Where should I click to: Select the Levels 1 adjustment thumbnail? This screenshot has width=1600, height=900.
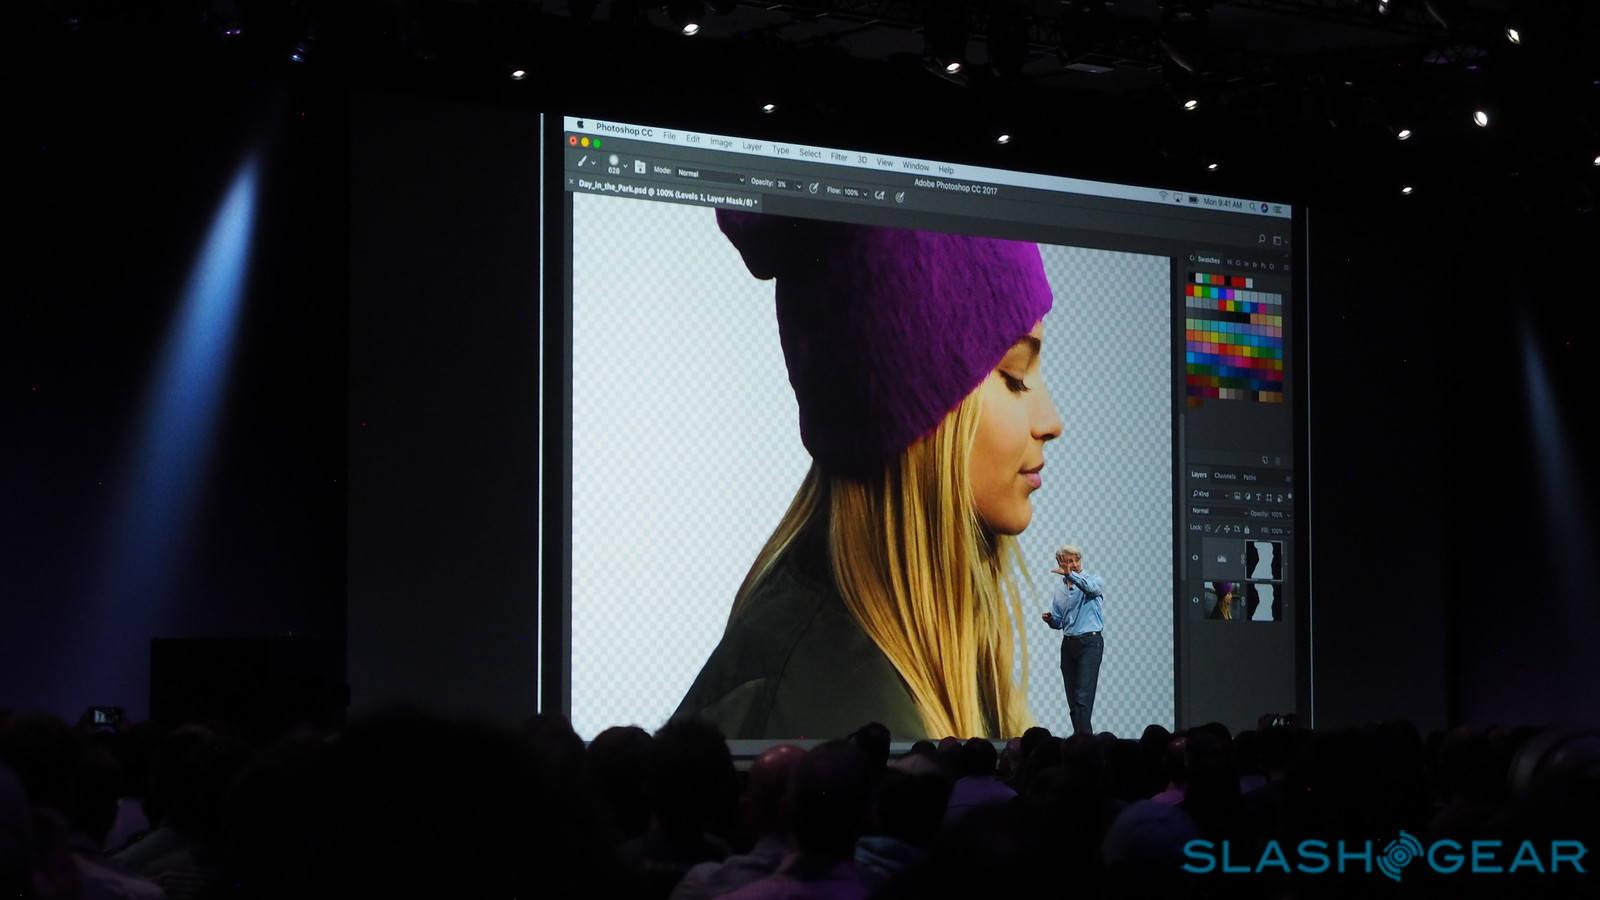click(x=1221, y=559)
